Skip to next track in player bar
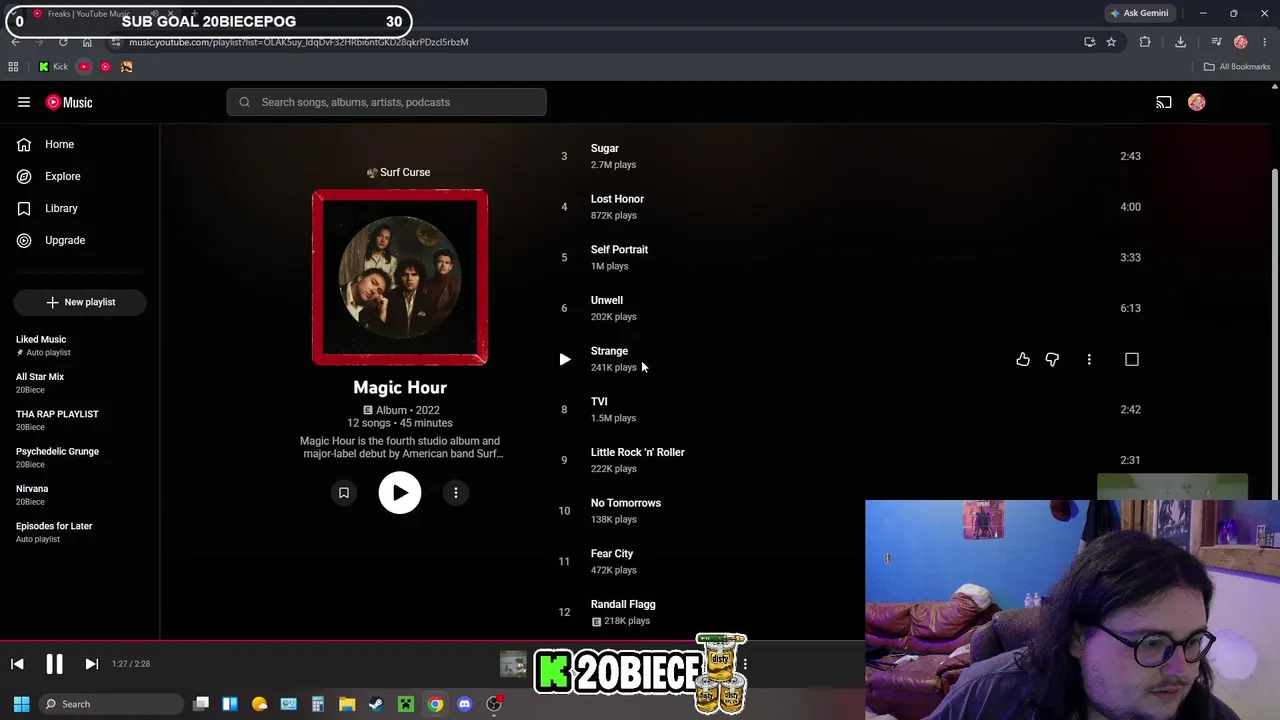The image size is (1280, 720). pos(91,664)
